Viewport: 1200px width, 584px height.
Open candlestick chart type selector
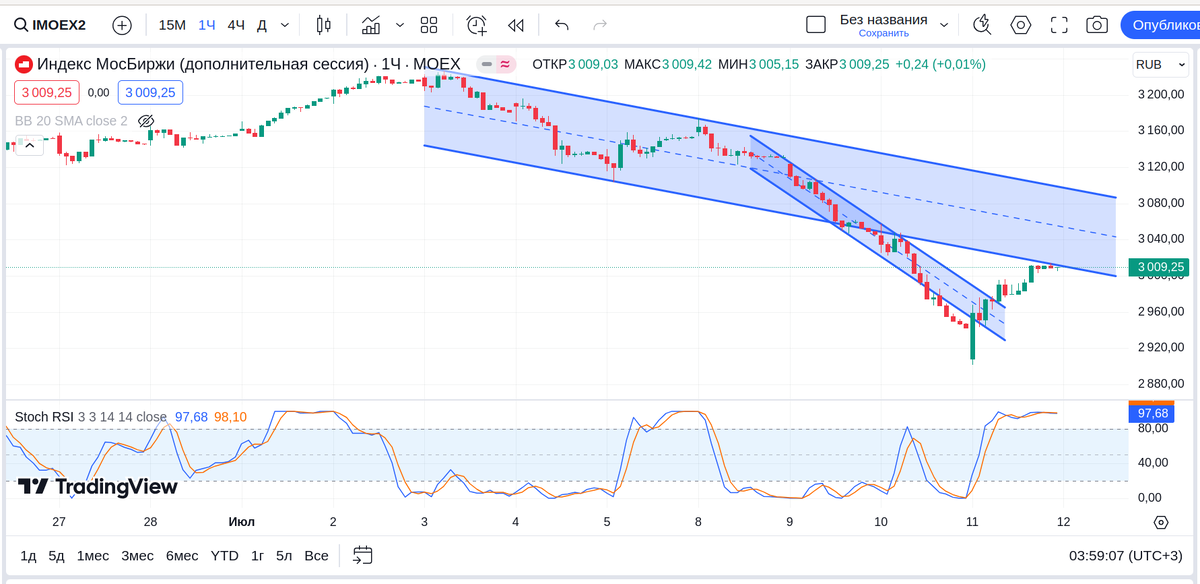click(x=323, y=25)
